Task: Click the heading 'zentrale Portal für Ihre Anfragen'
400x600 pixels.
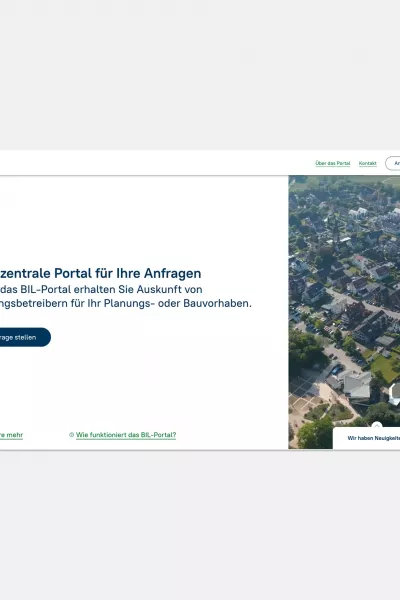Action: click(101, 273)
